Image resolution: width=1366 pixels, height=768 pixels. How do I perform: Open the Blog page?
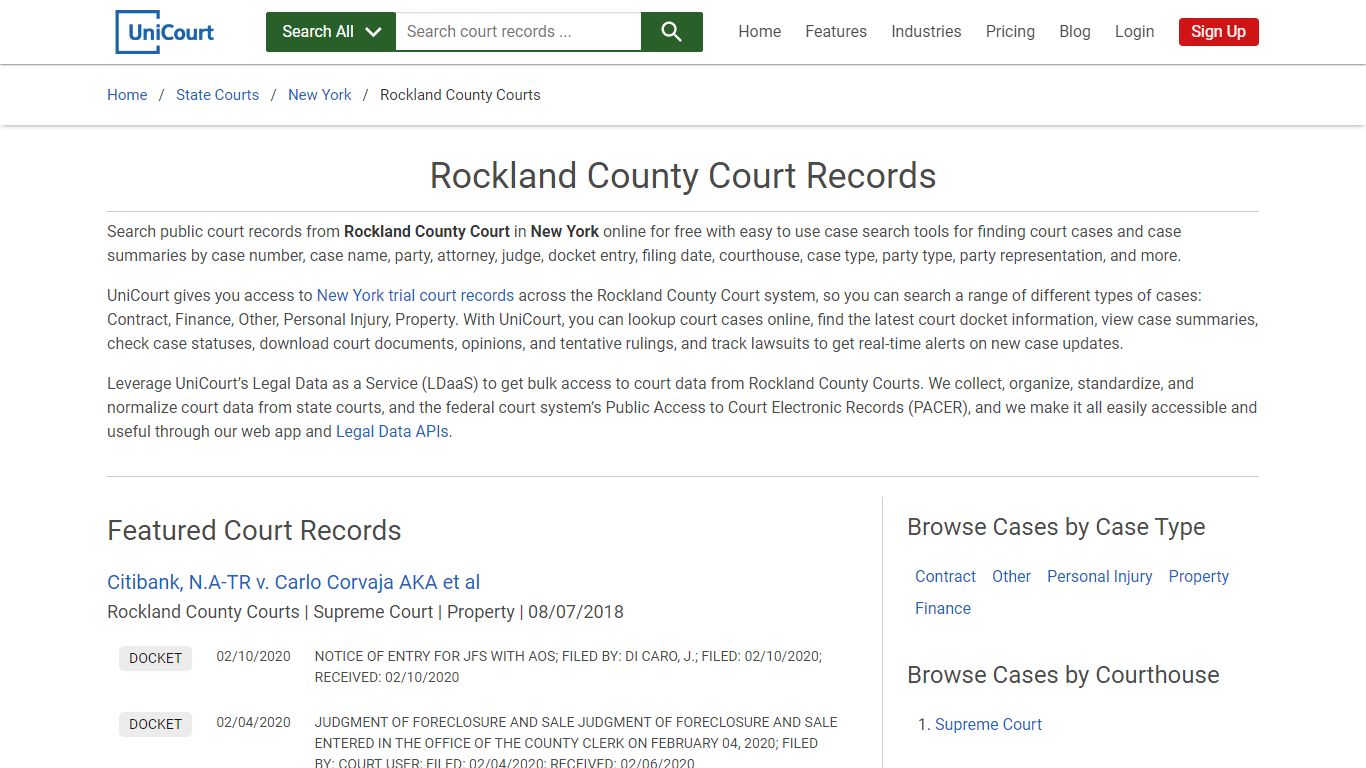pyautogui.click(x=1075, y=32)
